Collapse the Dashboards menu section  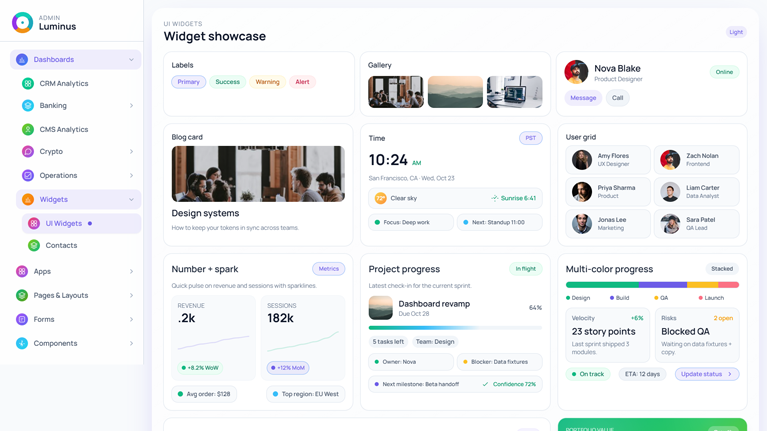tap(131, 60)
